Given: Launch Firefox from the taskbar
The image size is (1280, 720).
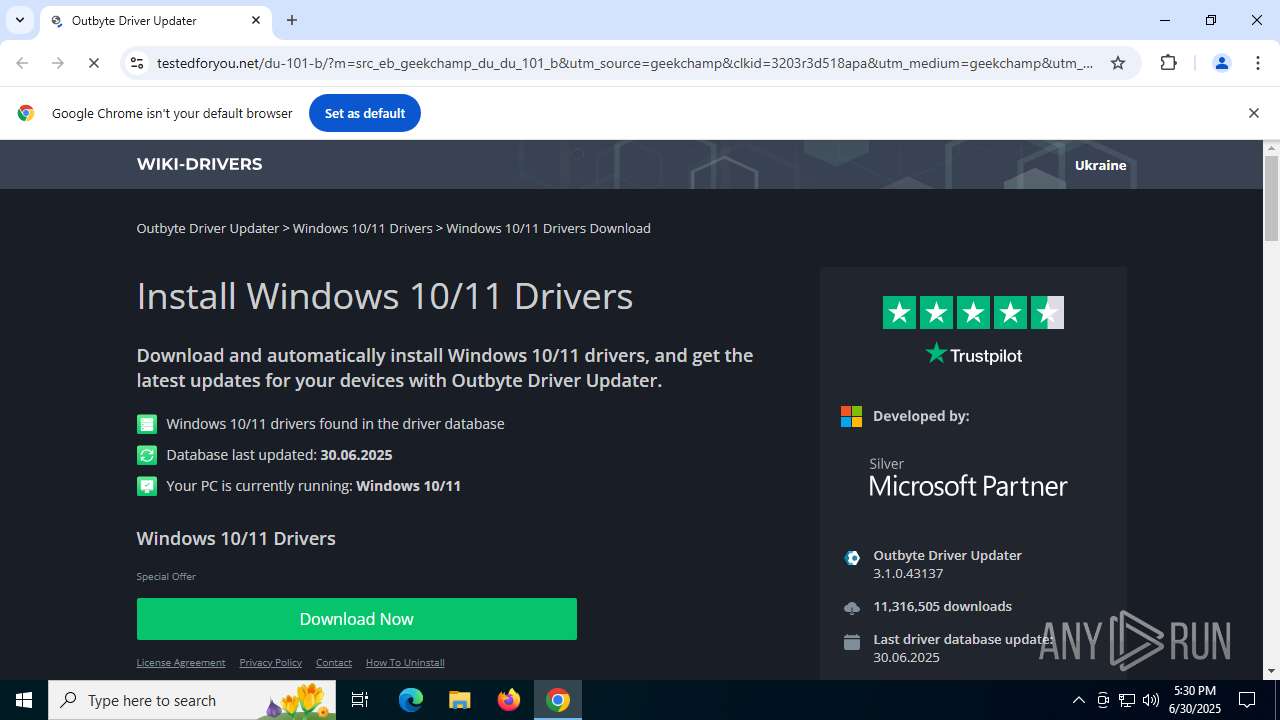Looking at the screenshot, I should [x=509, y=700].
